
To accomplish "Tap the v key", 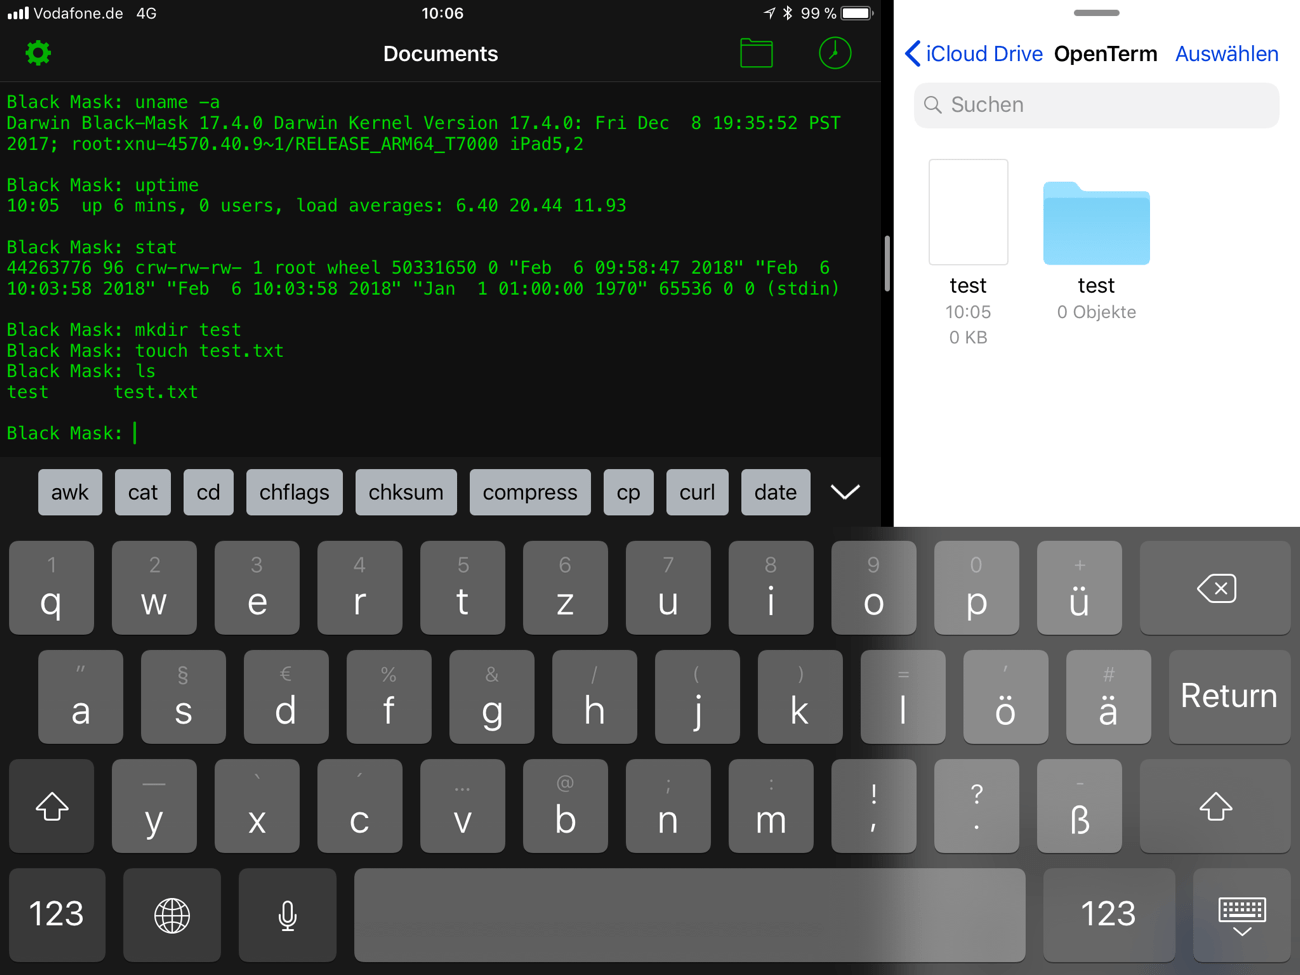I will pyautogui.click(x=463, y=806).
